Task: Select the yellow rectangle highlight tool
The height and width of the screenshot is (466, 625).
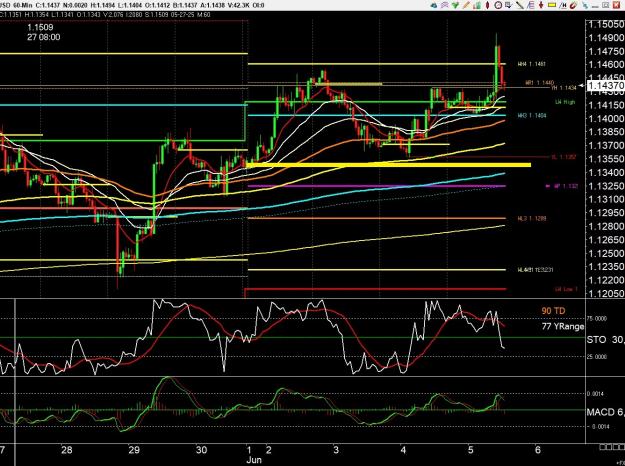Action: point(552,5)
